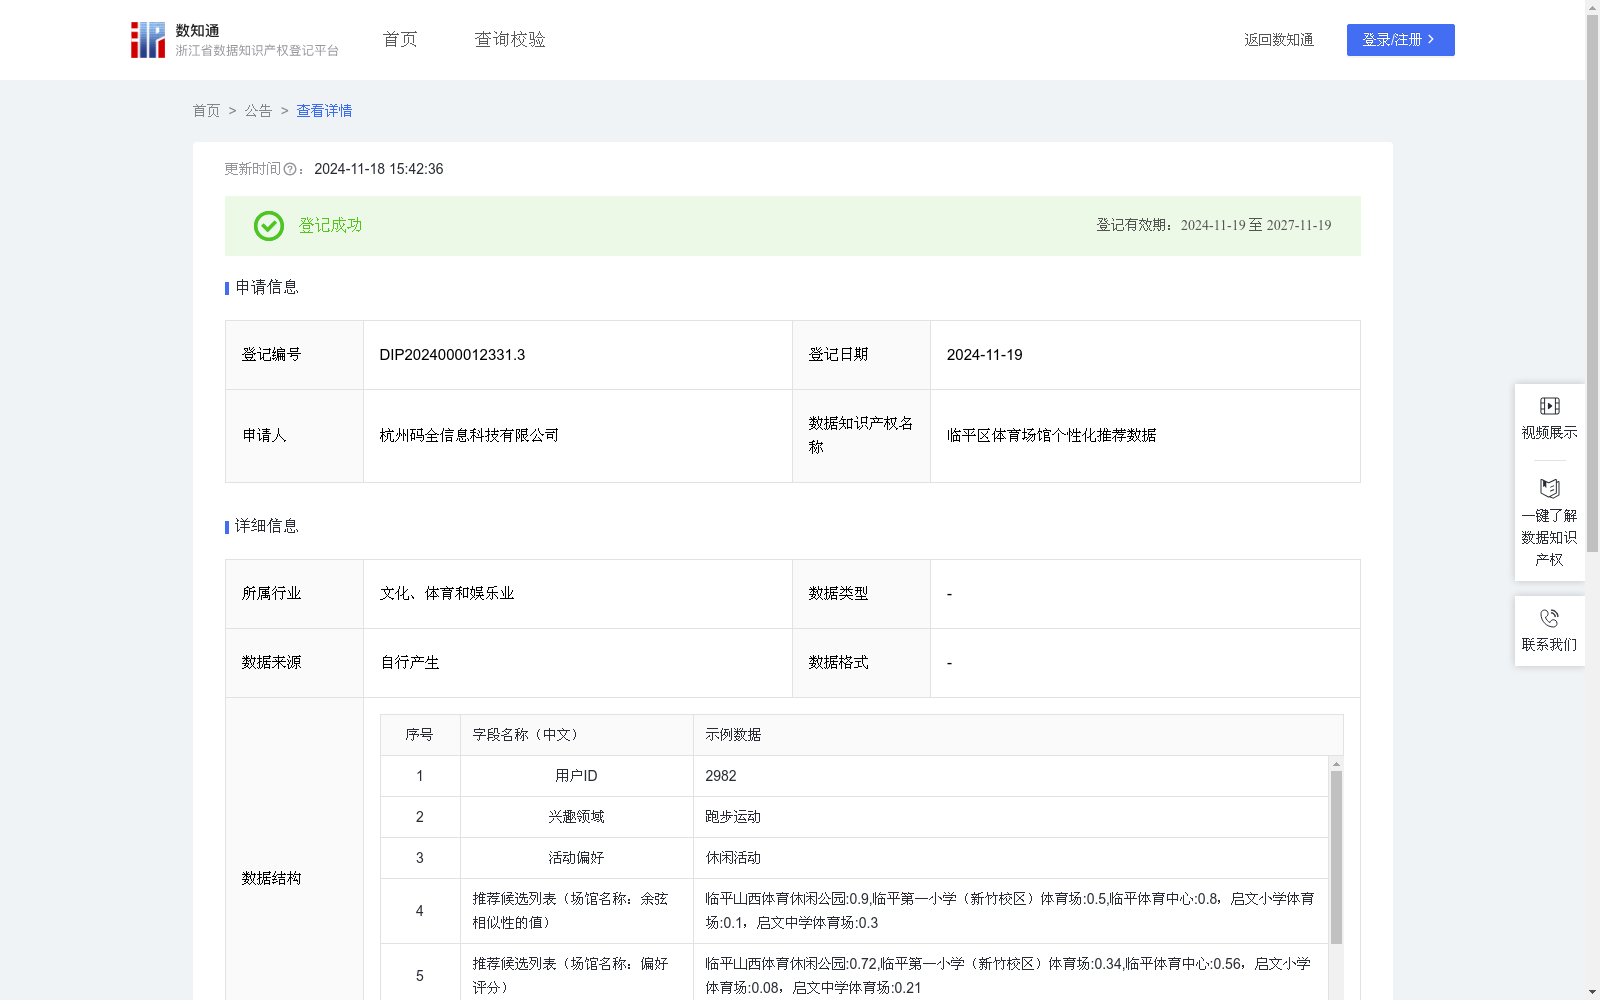This screenshot has height=1000, width=1600.
Task: Click the 字段名称（中文） column header
Action: [x=577, y=735]
